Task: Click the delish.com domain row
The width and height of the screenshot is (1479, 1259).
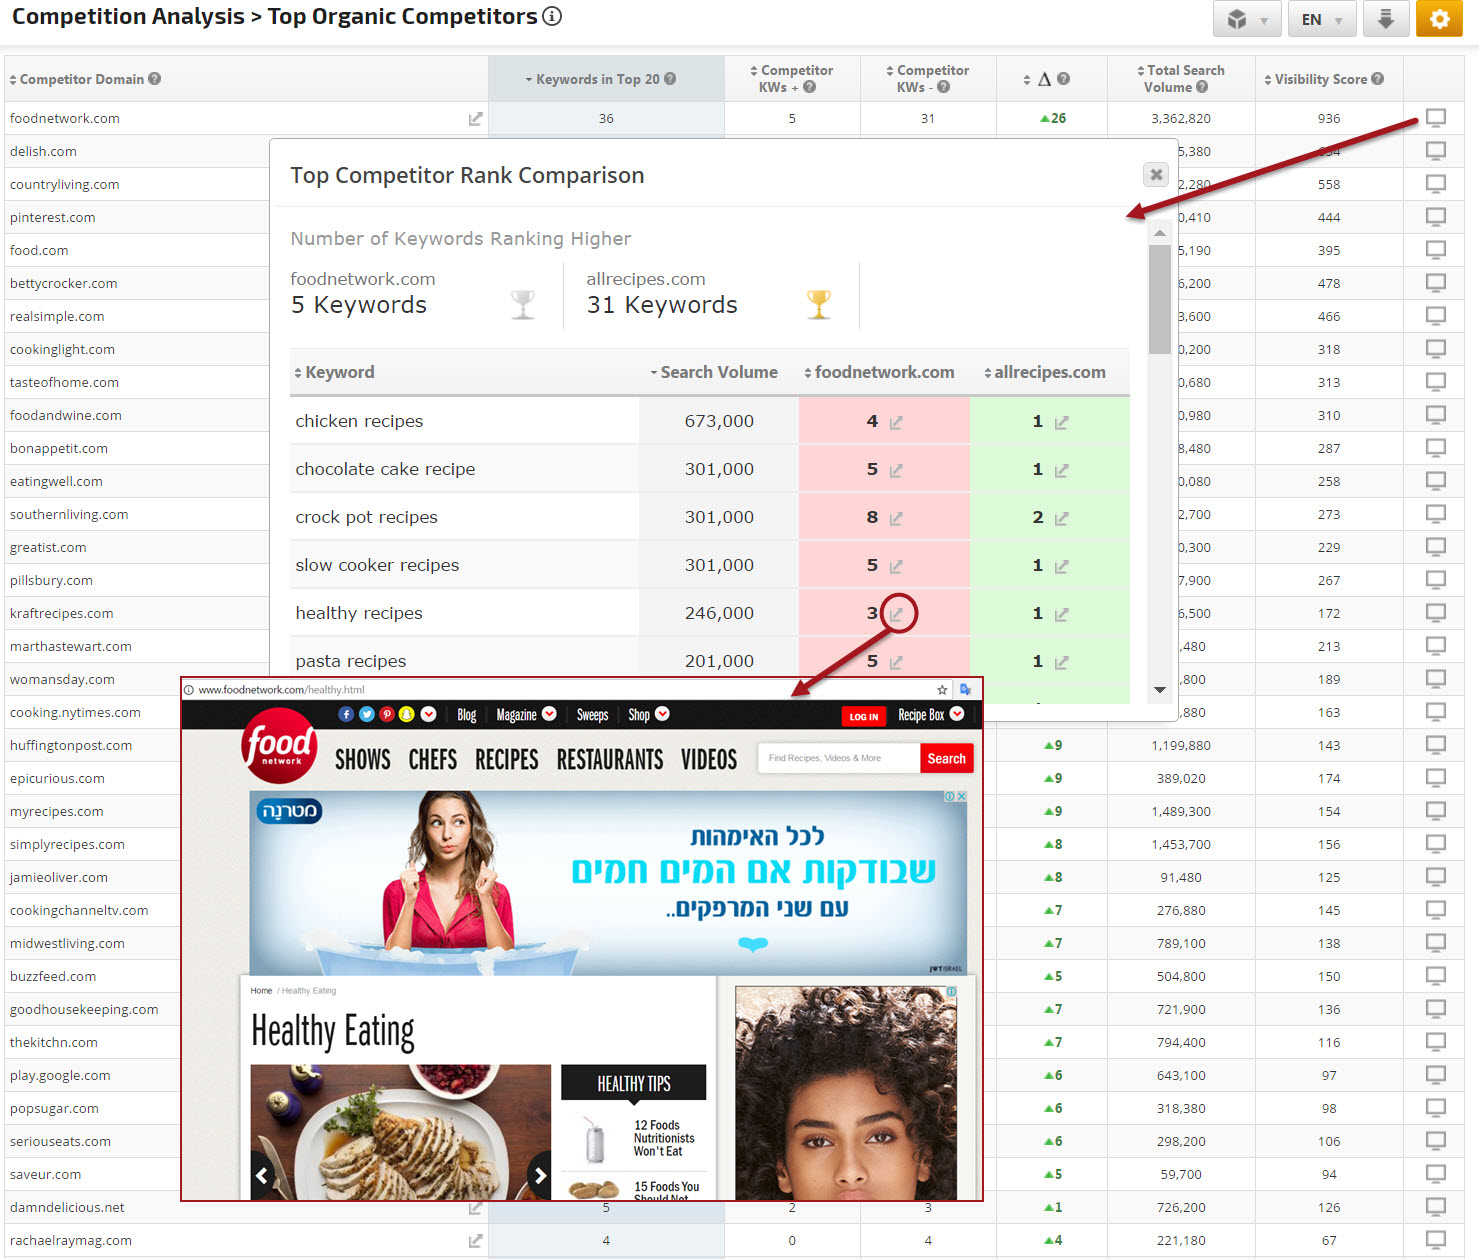Action: (43, 151)
